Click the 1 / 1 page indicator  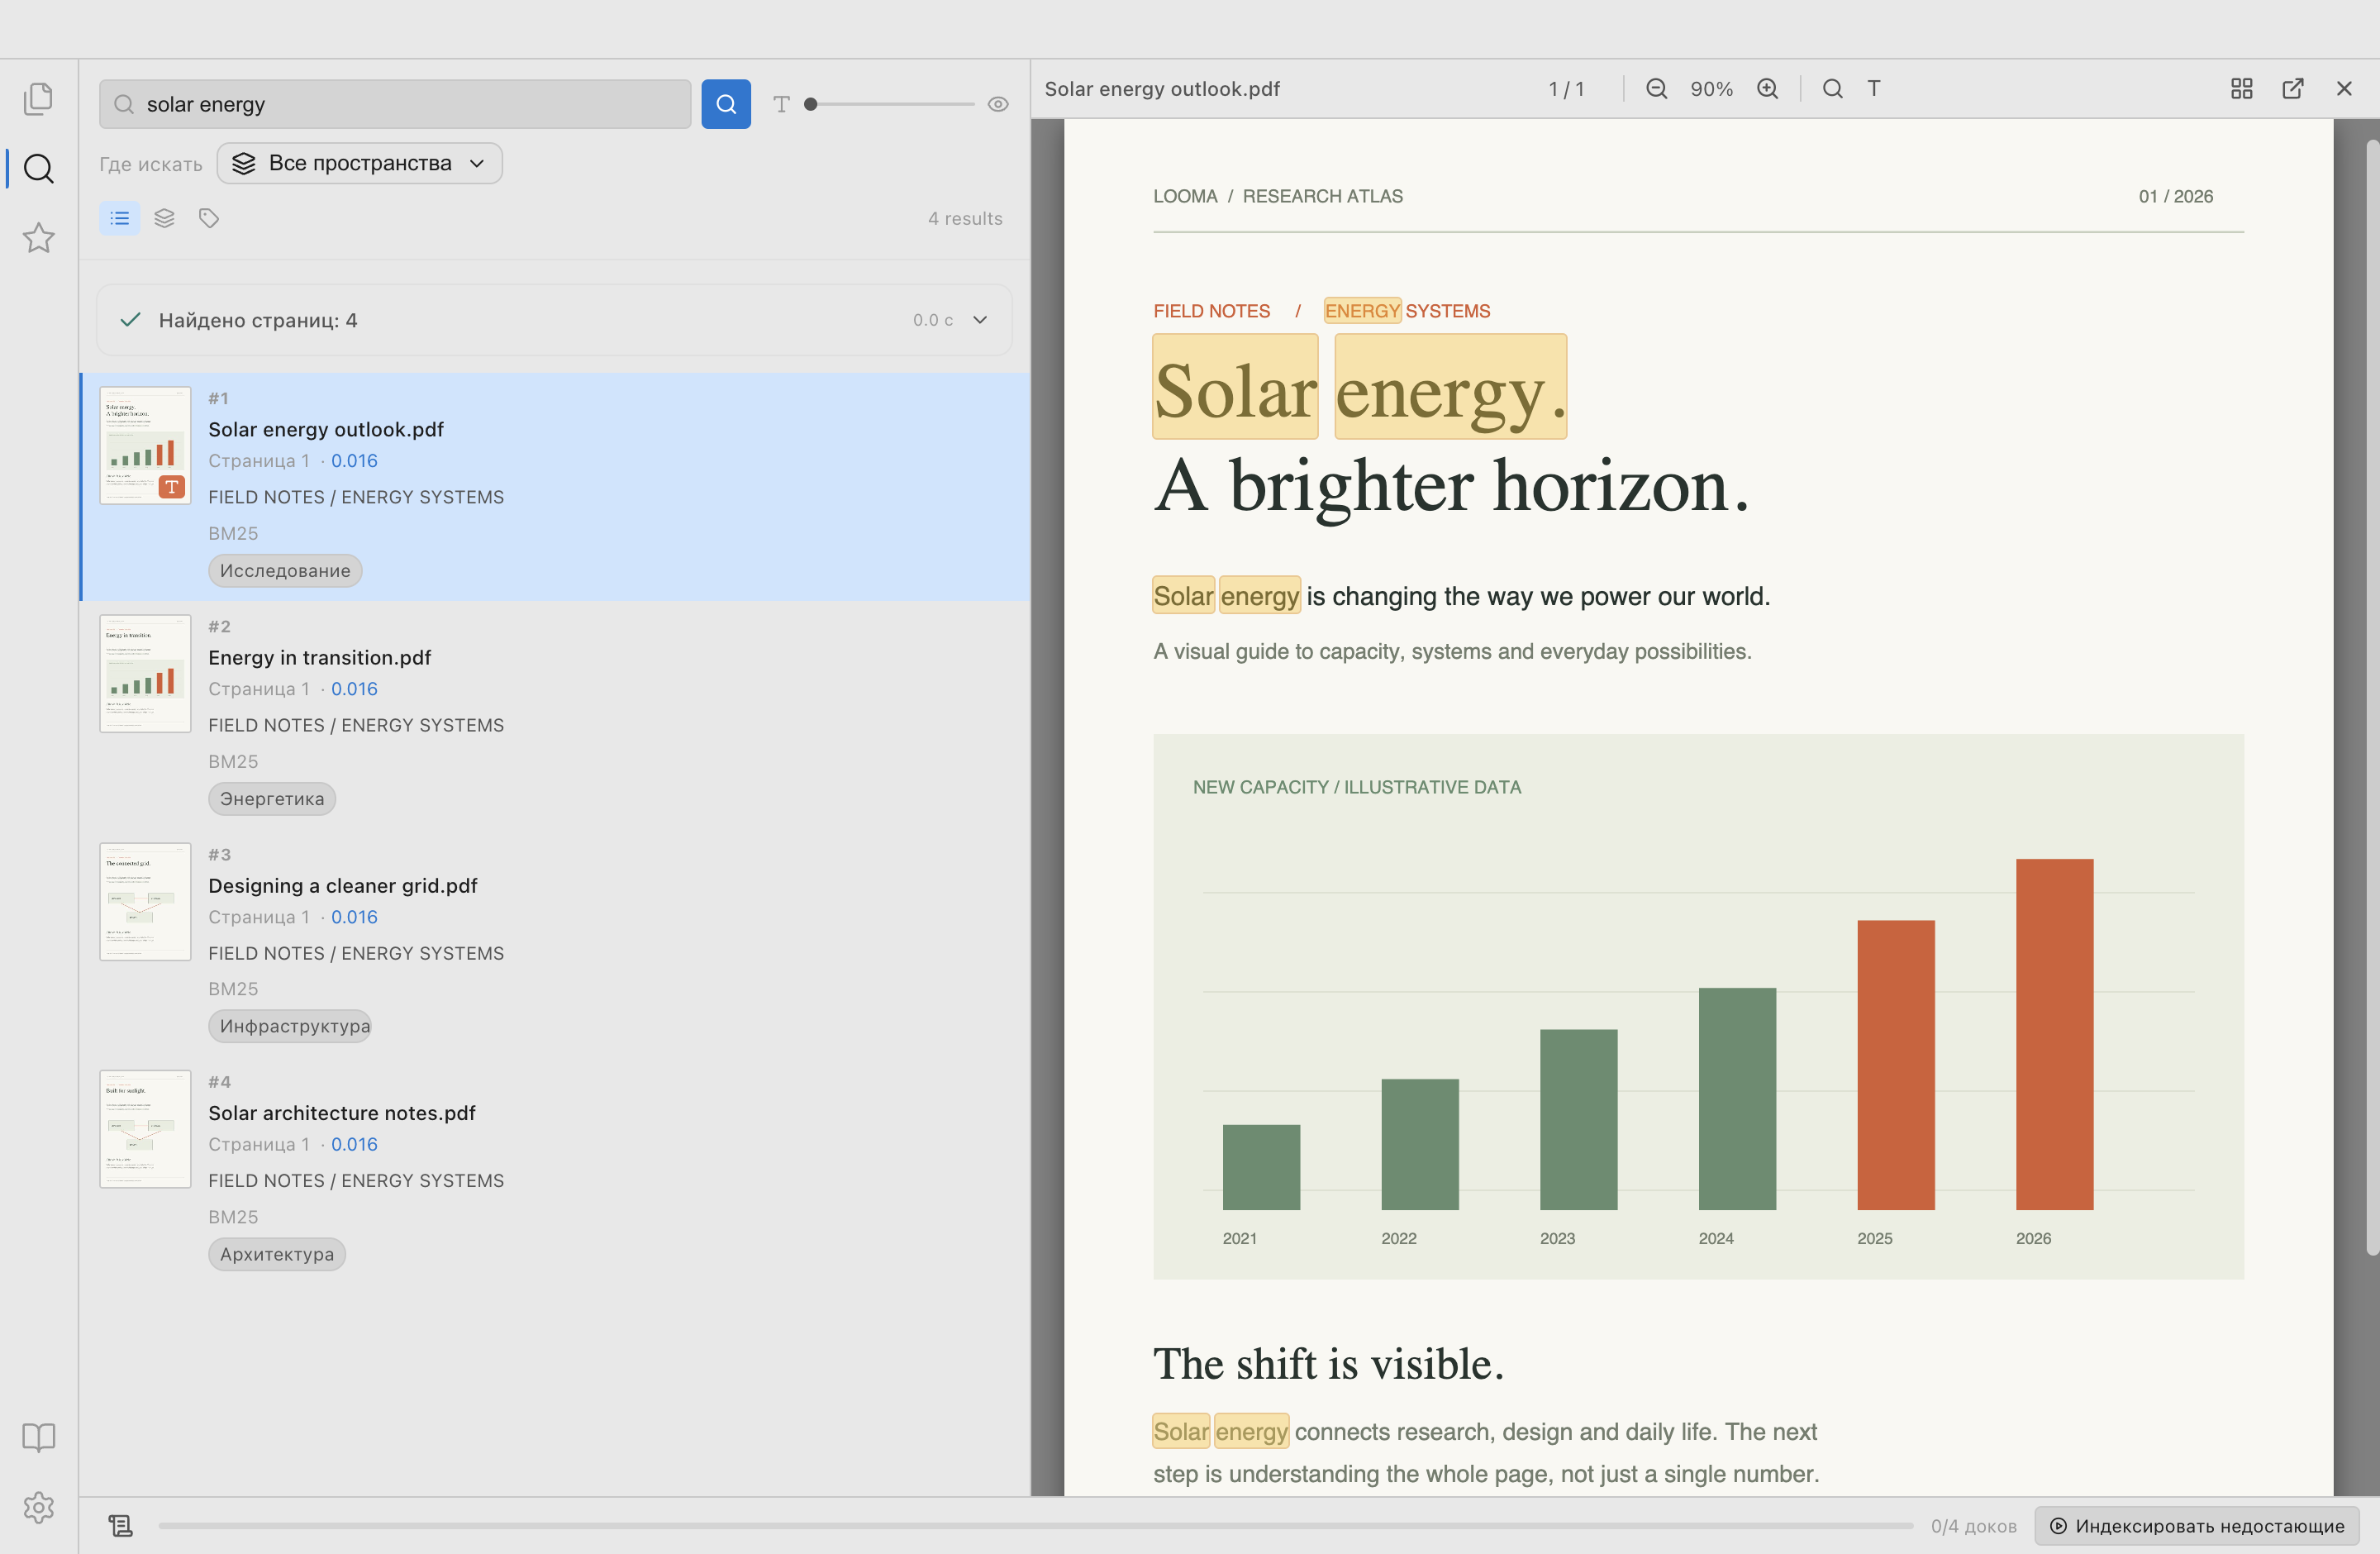coord(1567,89)
